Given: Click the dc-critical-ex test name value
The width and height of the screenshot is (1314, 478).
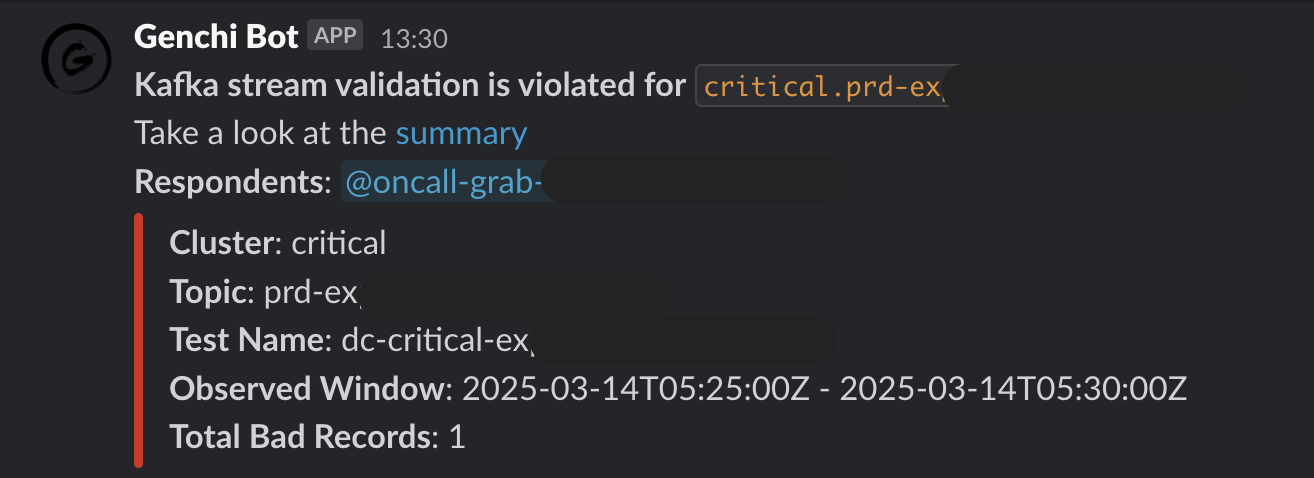Looking at the screenshot, I should 435,340.
